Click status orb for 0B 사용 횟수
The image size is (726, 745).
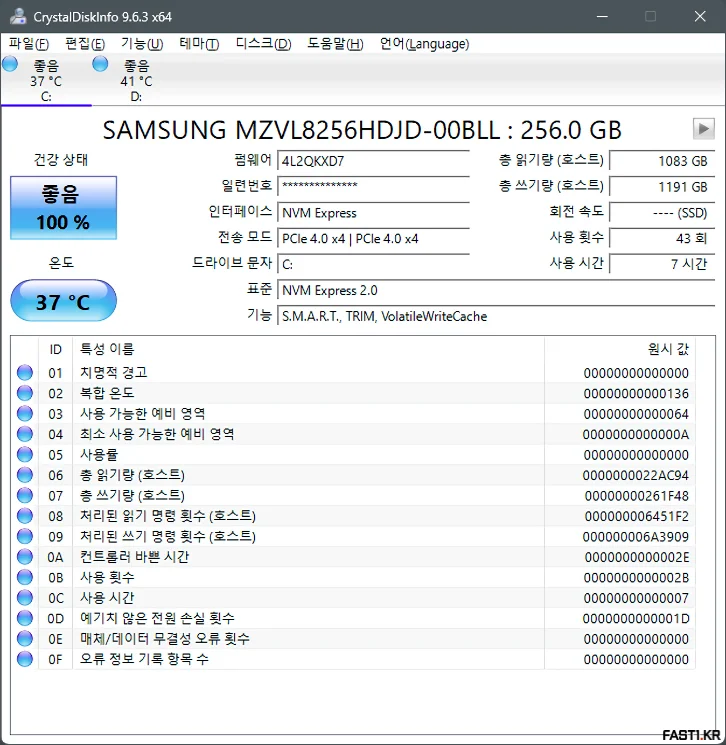pyautogui.click(x=25, y=577)
